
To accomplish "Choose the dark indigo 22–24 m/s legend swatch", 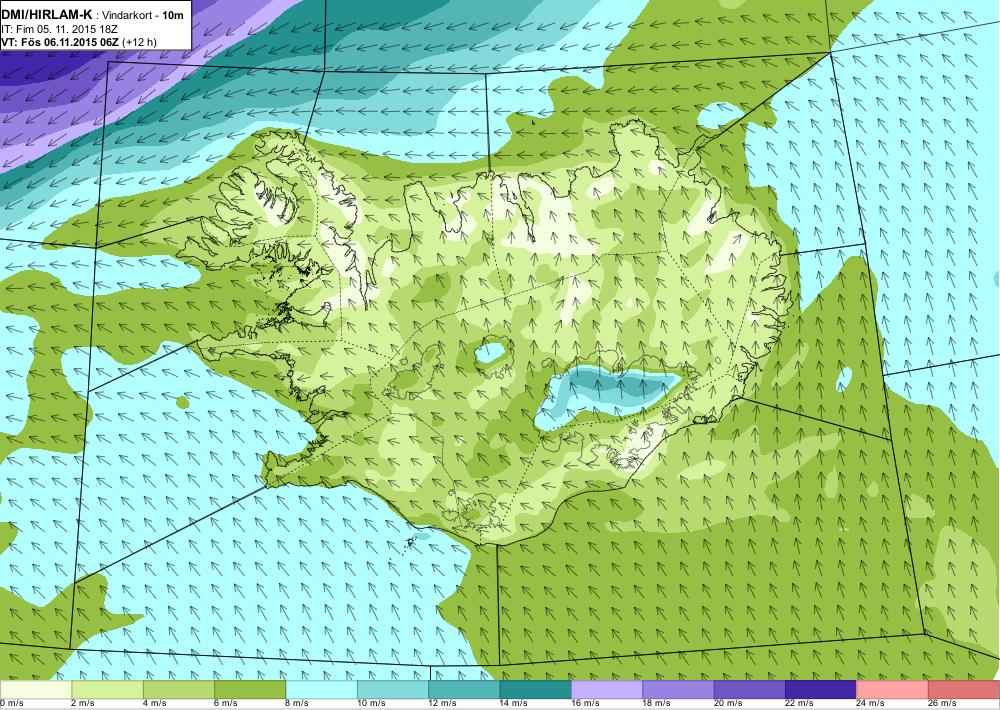I will click(821, 689).
